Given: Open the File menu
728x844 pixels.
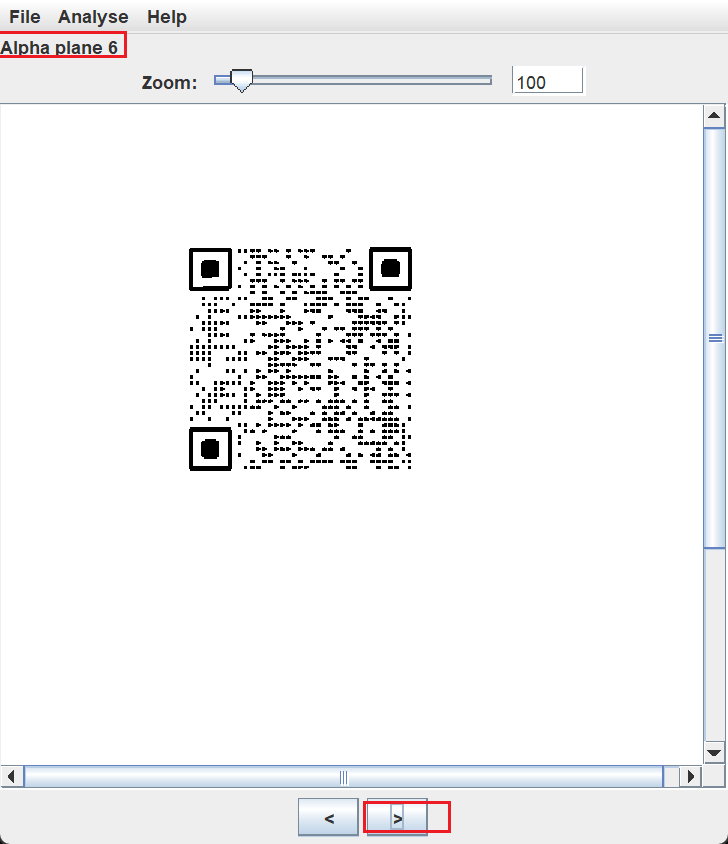Looking at the screenshot, I should [25, 17].
